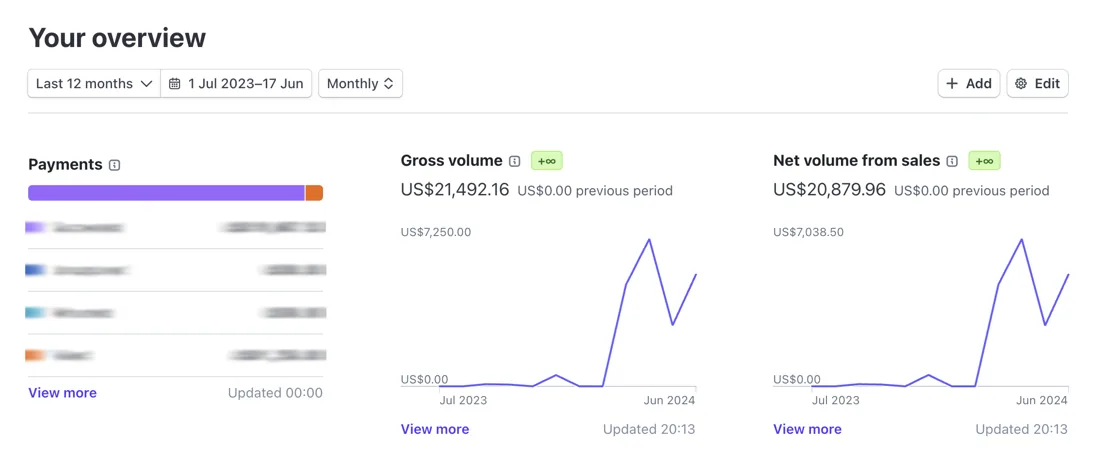Click the info icon next to Payments
Screen dimensions: 1100x476
coord(115,165)
